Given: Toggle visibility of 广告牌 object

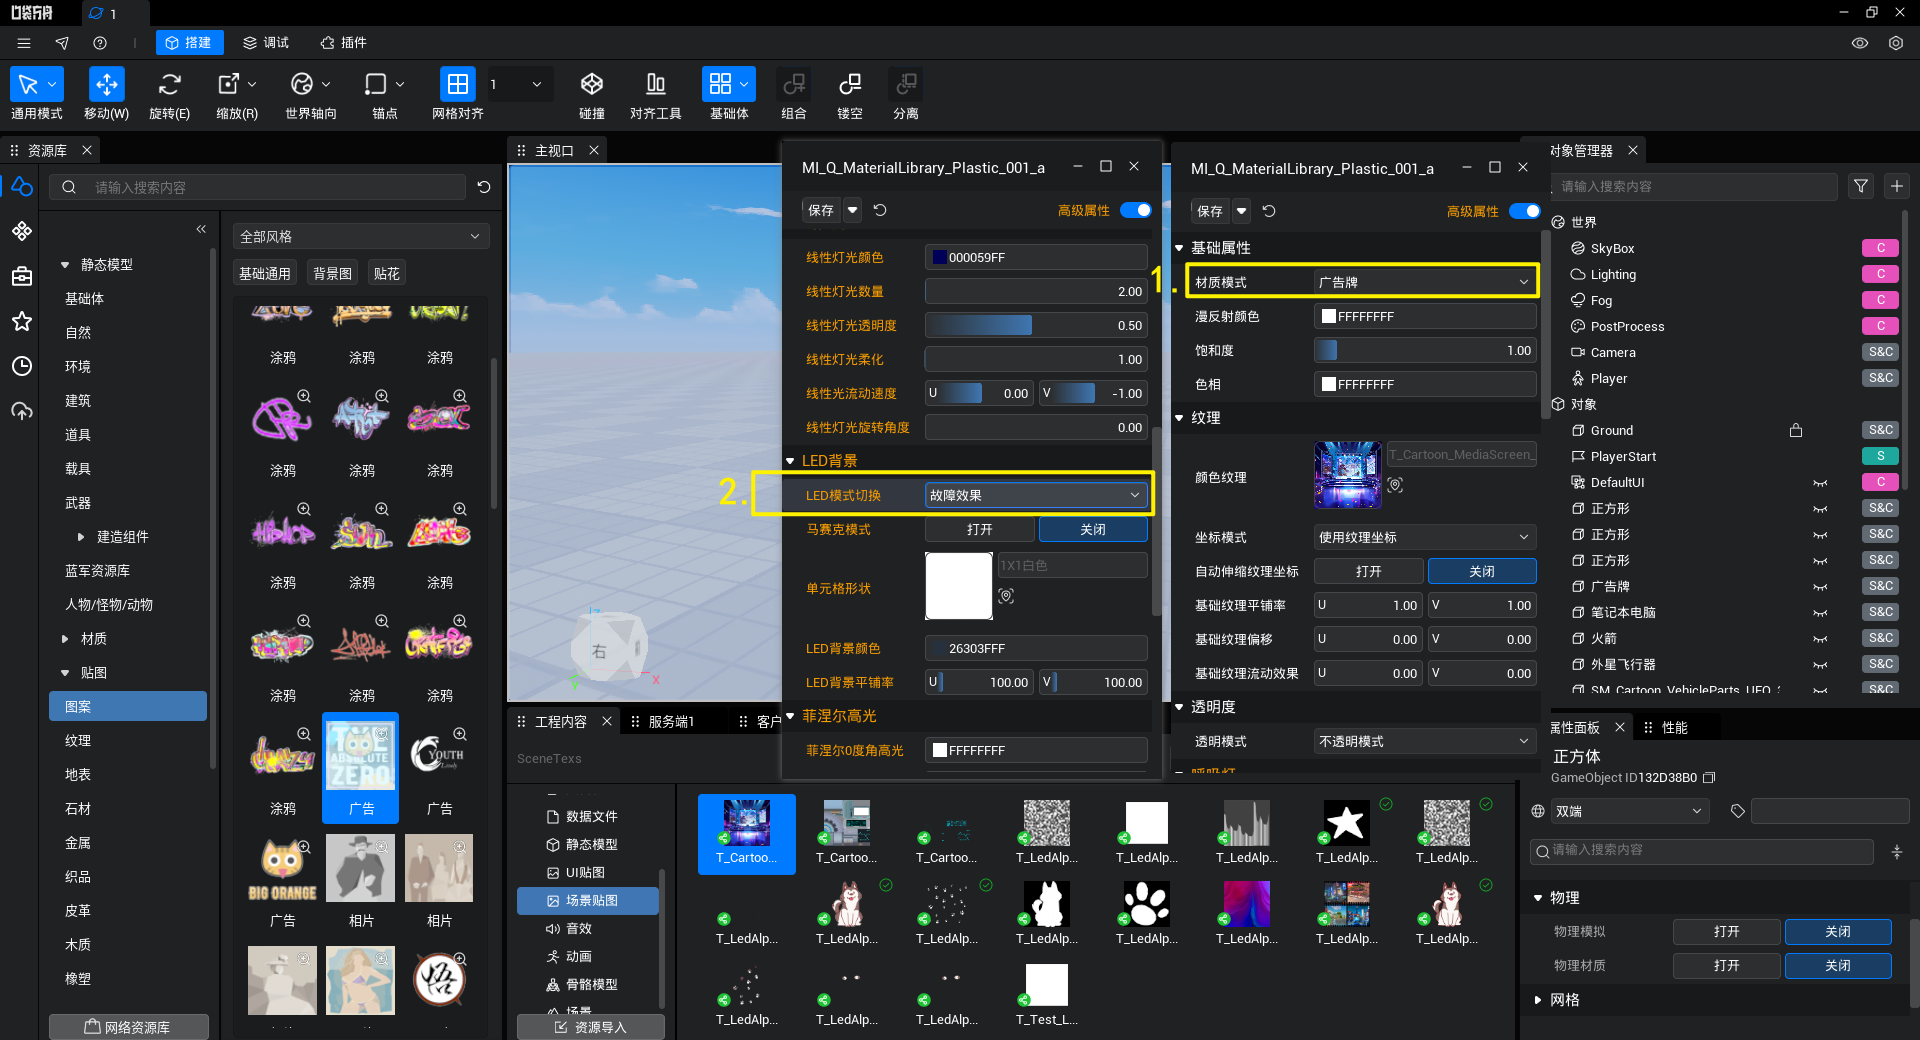Looking at the screenshot, I should [1820, 587].
